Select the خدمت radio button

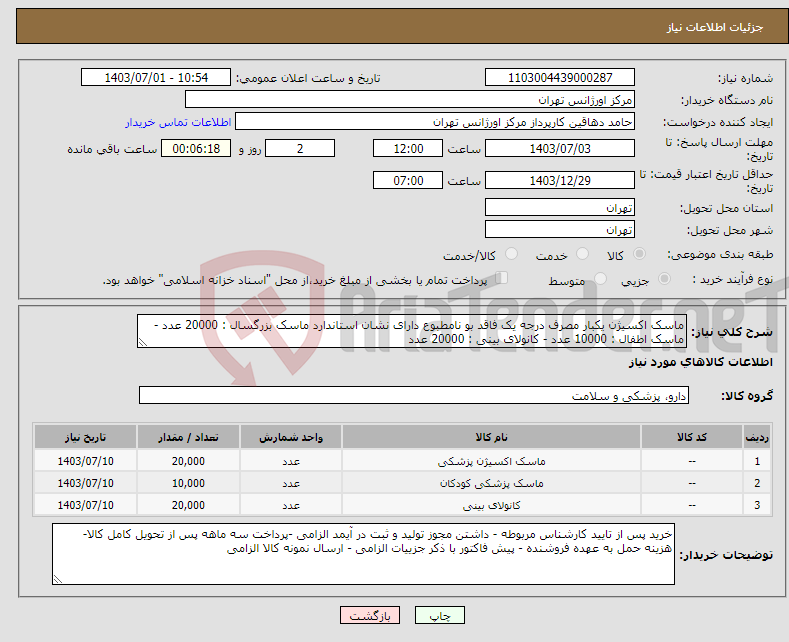tap(582, 254)
